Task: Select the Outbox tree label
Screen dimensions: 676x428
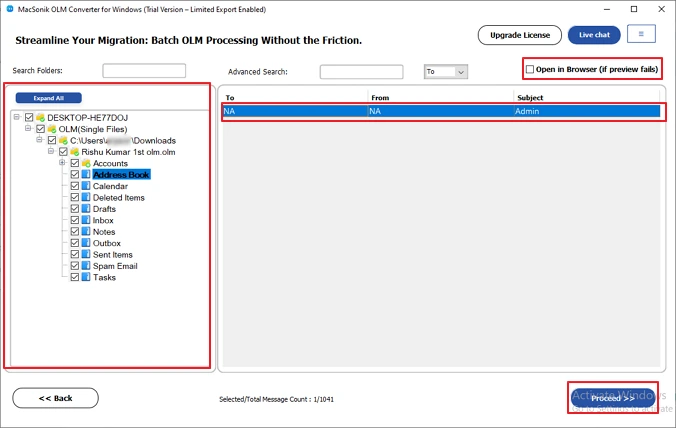Action: [106, 243]
